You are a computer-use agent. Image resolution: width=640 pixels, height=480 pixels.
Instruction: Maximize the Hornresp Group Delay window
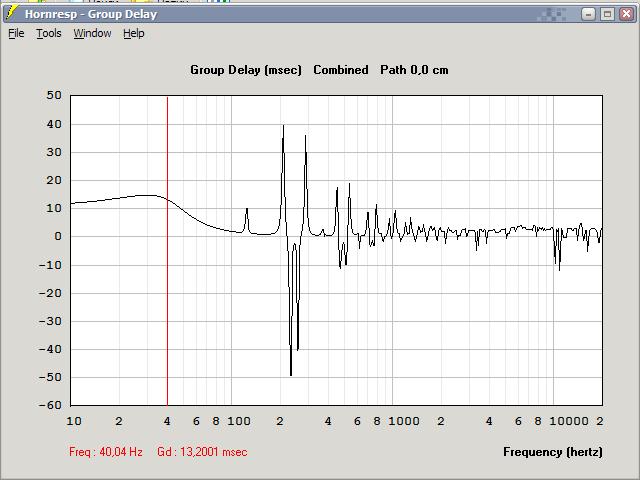click(x=607, y=14)
